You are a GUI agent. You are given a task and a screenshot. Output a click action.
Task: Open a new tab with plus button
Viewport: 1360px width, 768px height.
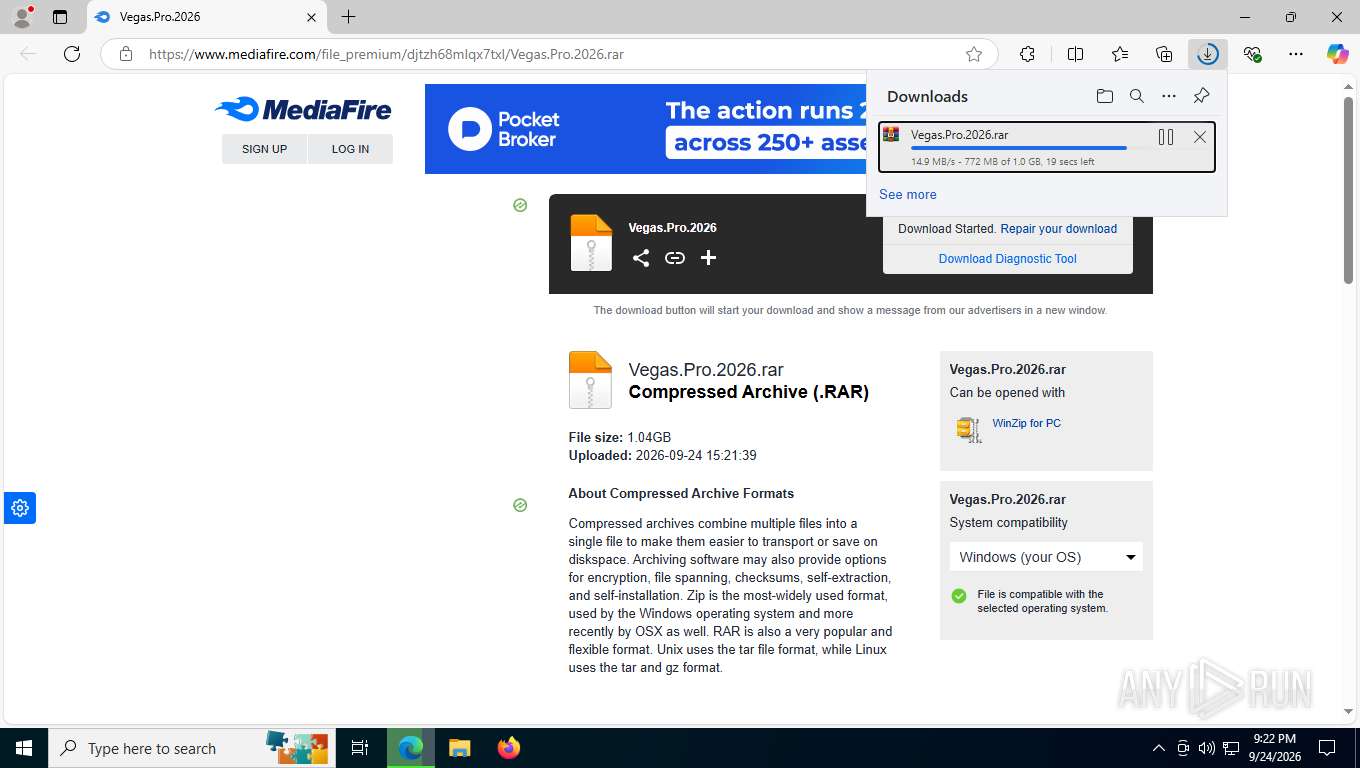348,17
